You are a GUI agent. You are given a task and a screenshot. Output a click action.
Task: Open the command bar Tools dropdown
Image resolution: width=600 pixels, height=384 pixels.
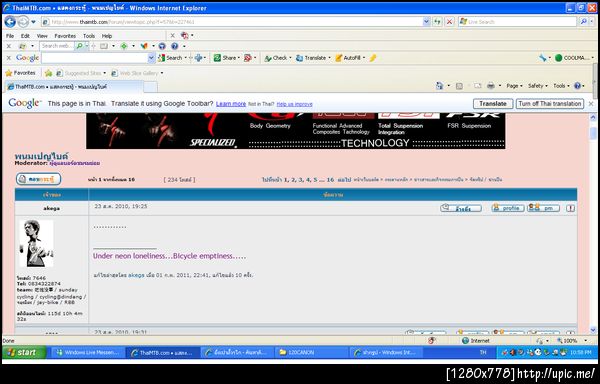pos(561,86)
